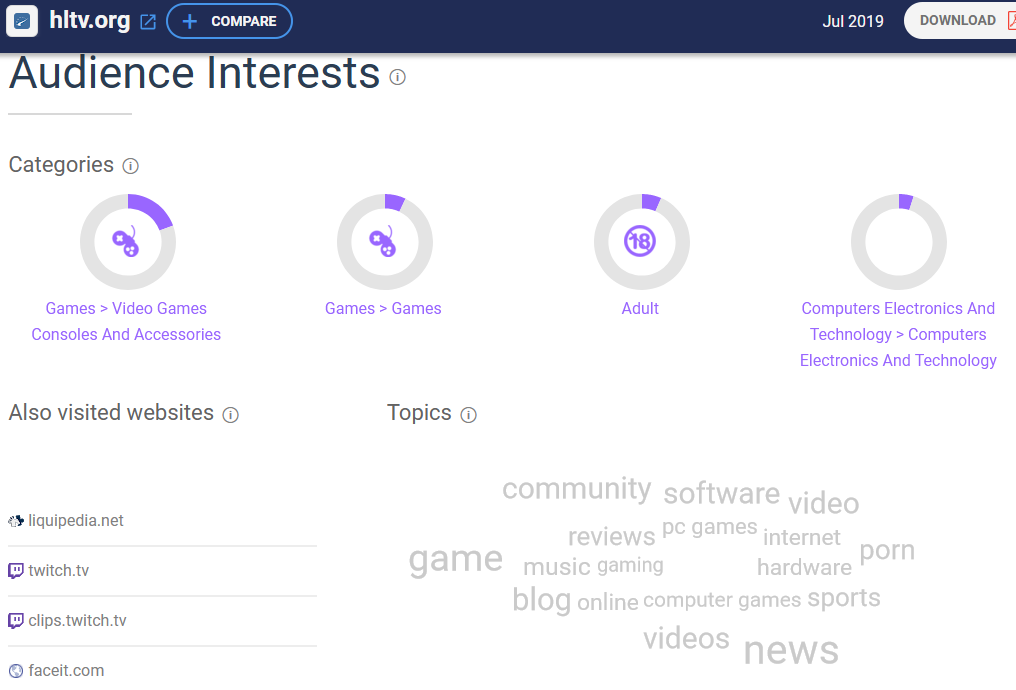Click the topic word 'video'
This screenshot has height=690, width=1016.
[824, 503]
